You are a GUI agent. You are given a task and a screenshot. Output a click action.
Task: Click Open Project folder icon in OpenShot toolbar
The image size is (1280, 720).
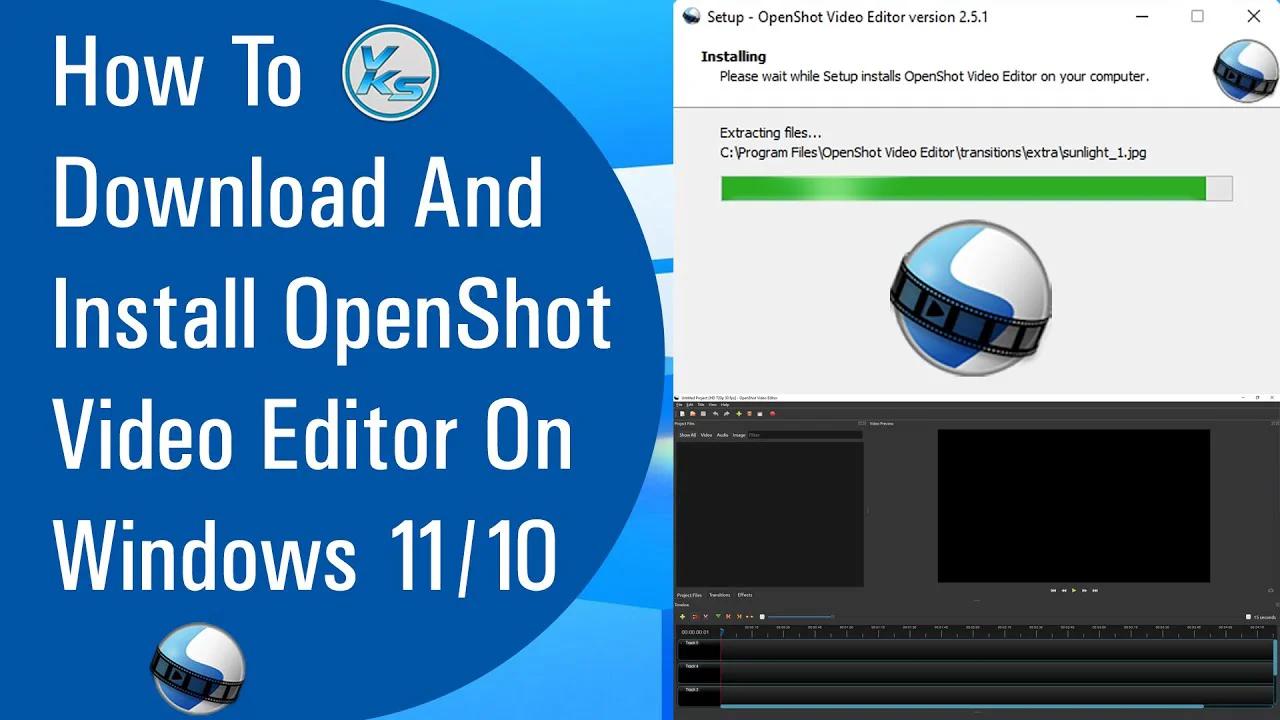[x=693, y=414]
